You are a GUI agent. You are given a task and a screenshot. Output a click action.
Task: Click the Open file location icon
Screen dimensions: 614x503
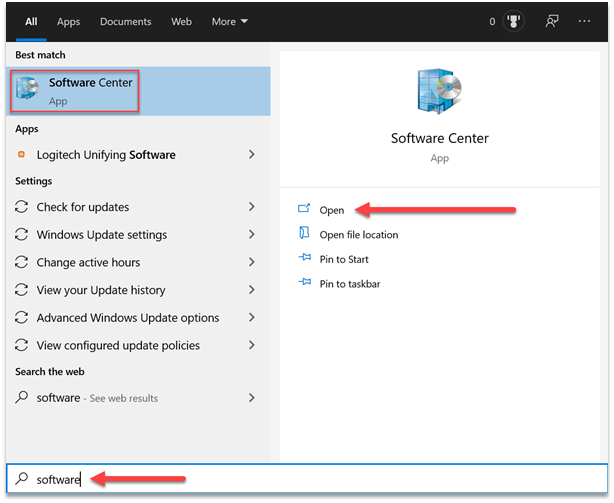[x=305, y=234]
